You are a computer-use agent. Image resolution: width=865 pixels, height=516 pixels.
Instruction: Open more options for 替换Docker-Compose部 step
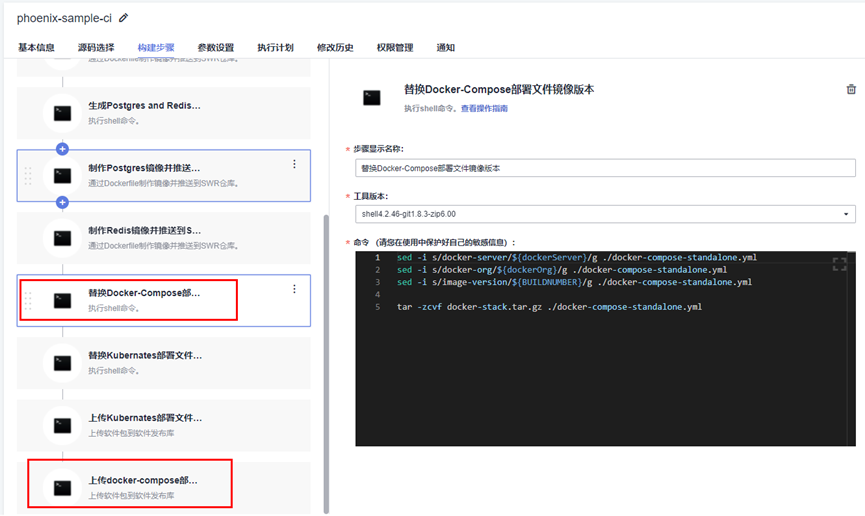coord(294,289)
